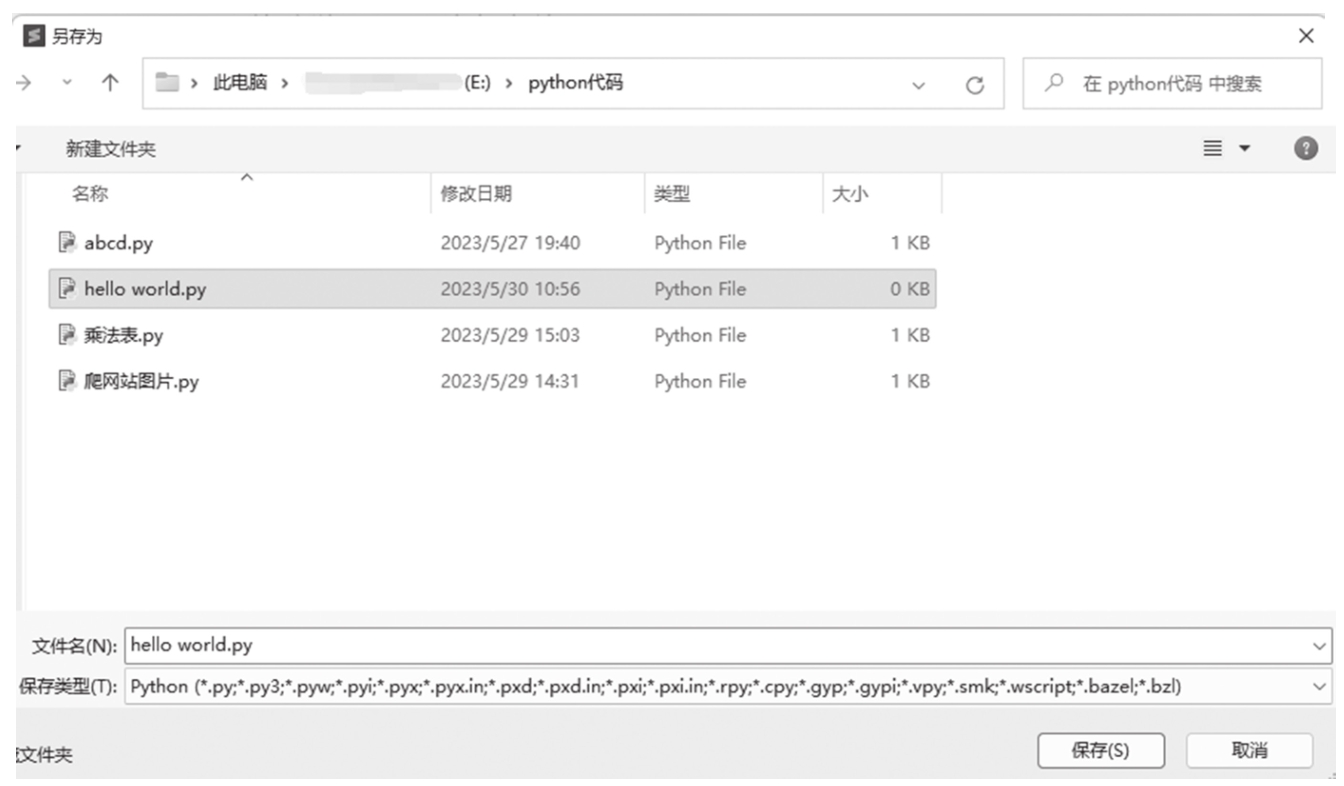Click 新建文件夹 to create new folder
Viewport: 1344px width, 786px height.
click(x=111, y=150)
